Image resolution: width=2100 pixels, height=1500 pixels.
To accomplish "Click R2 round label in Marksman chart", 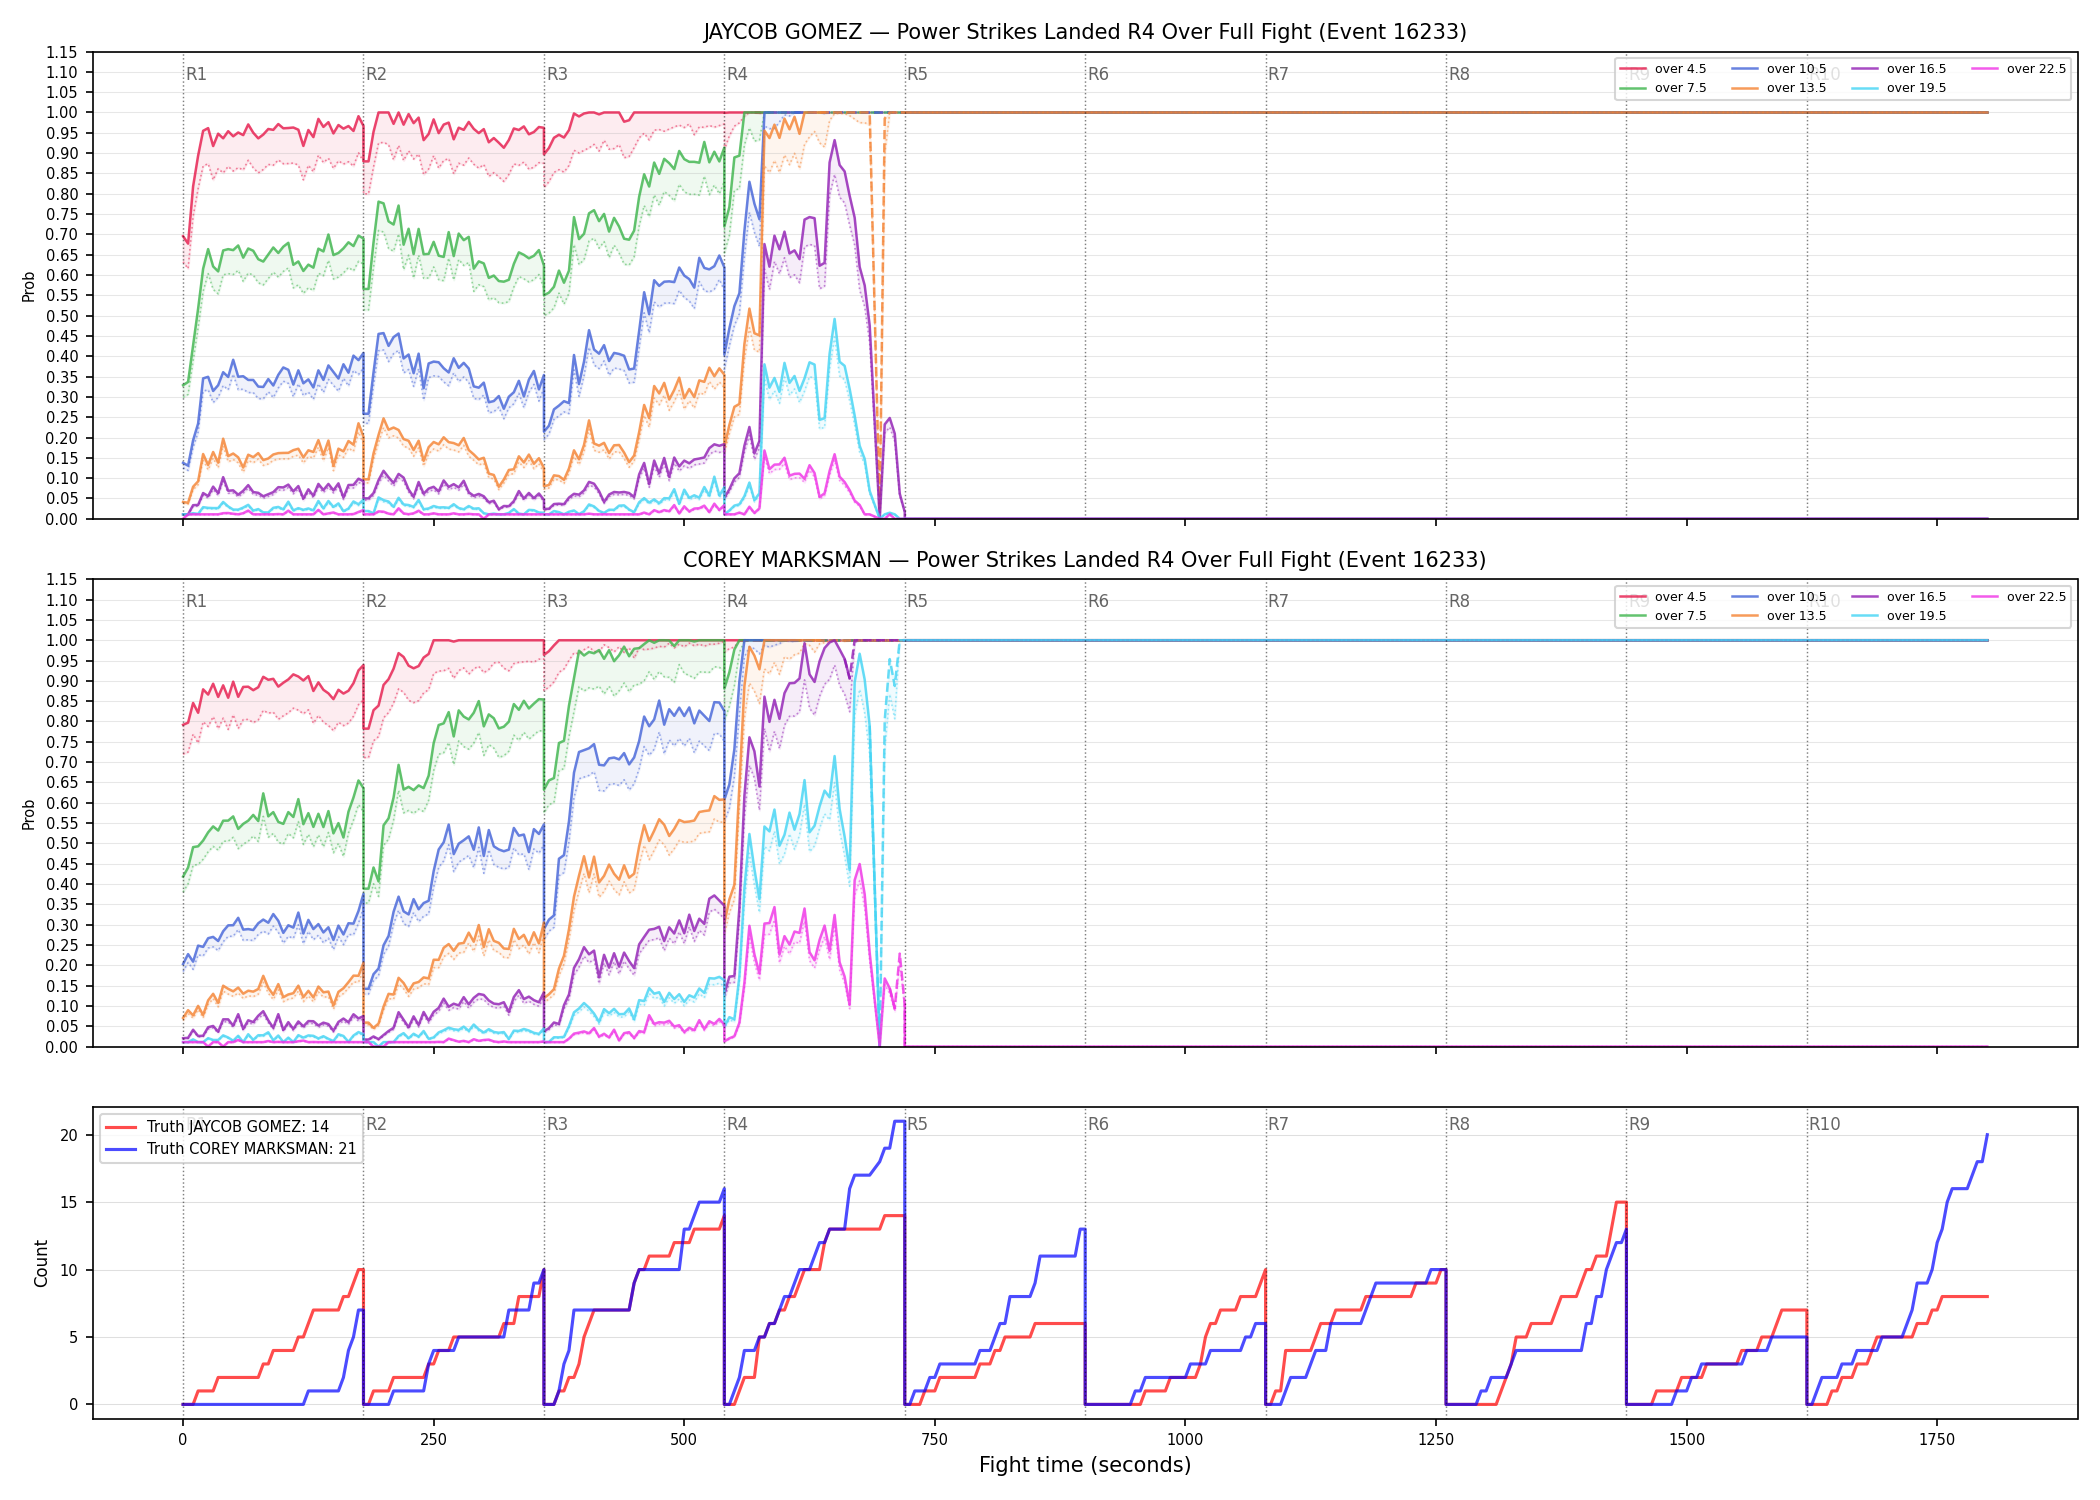I will click(x=376, y=601).
